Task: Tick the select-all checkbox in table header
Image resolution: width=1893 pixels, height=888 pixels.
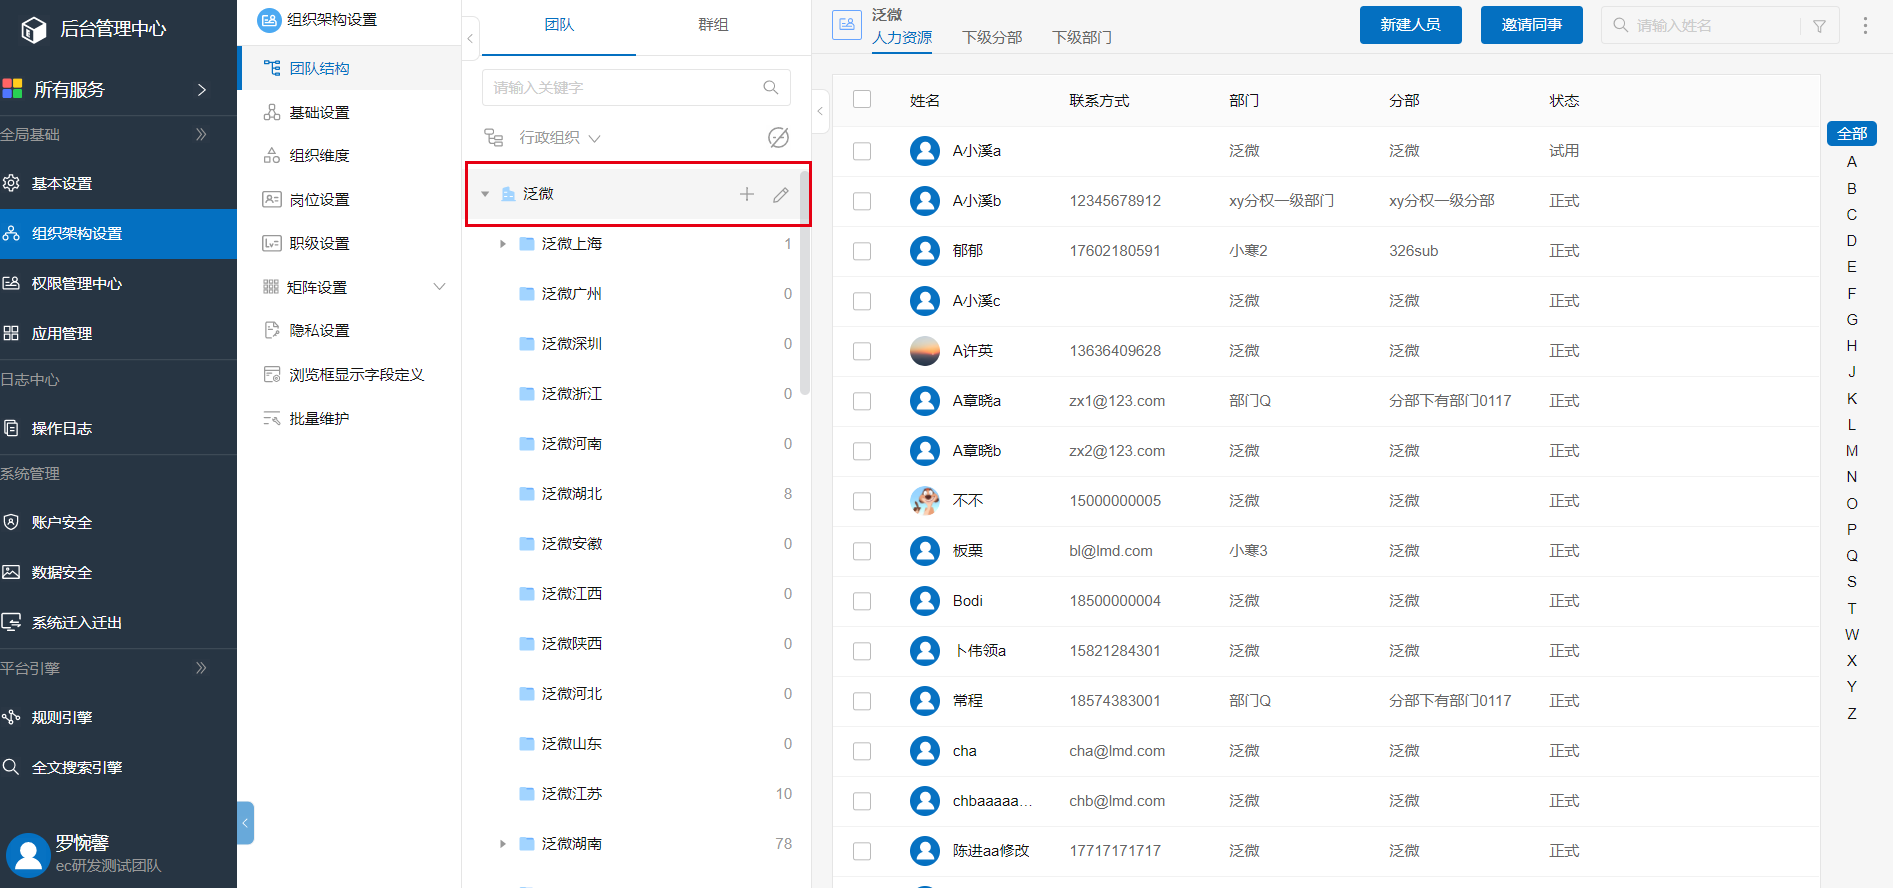Action: coord(862,100)
